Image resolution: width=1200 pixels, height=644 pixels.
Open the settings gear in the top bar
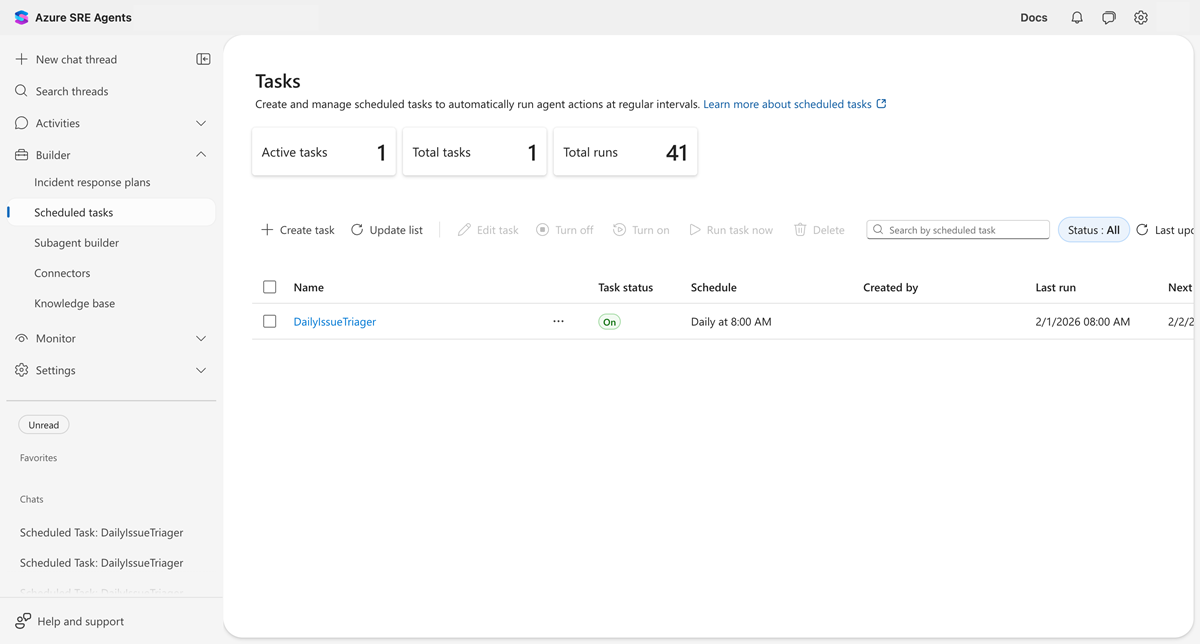[1140, 17]
